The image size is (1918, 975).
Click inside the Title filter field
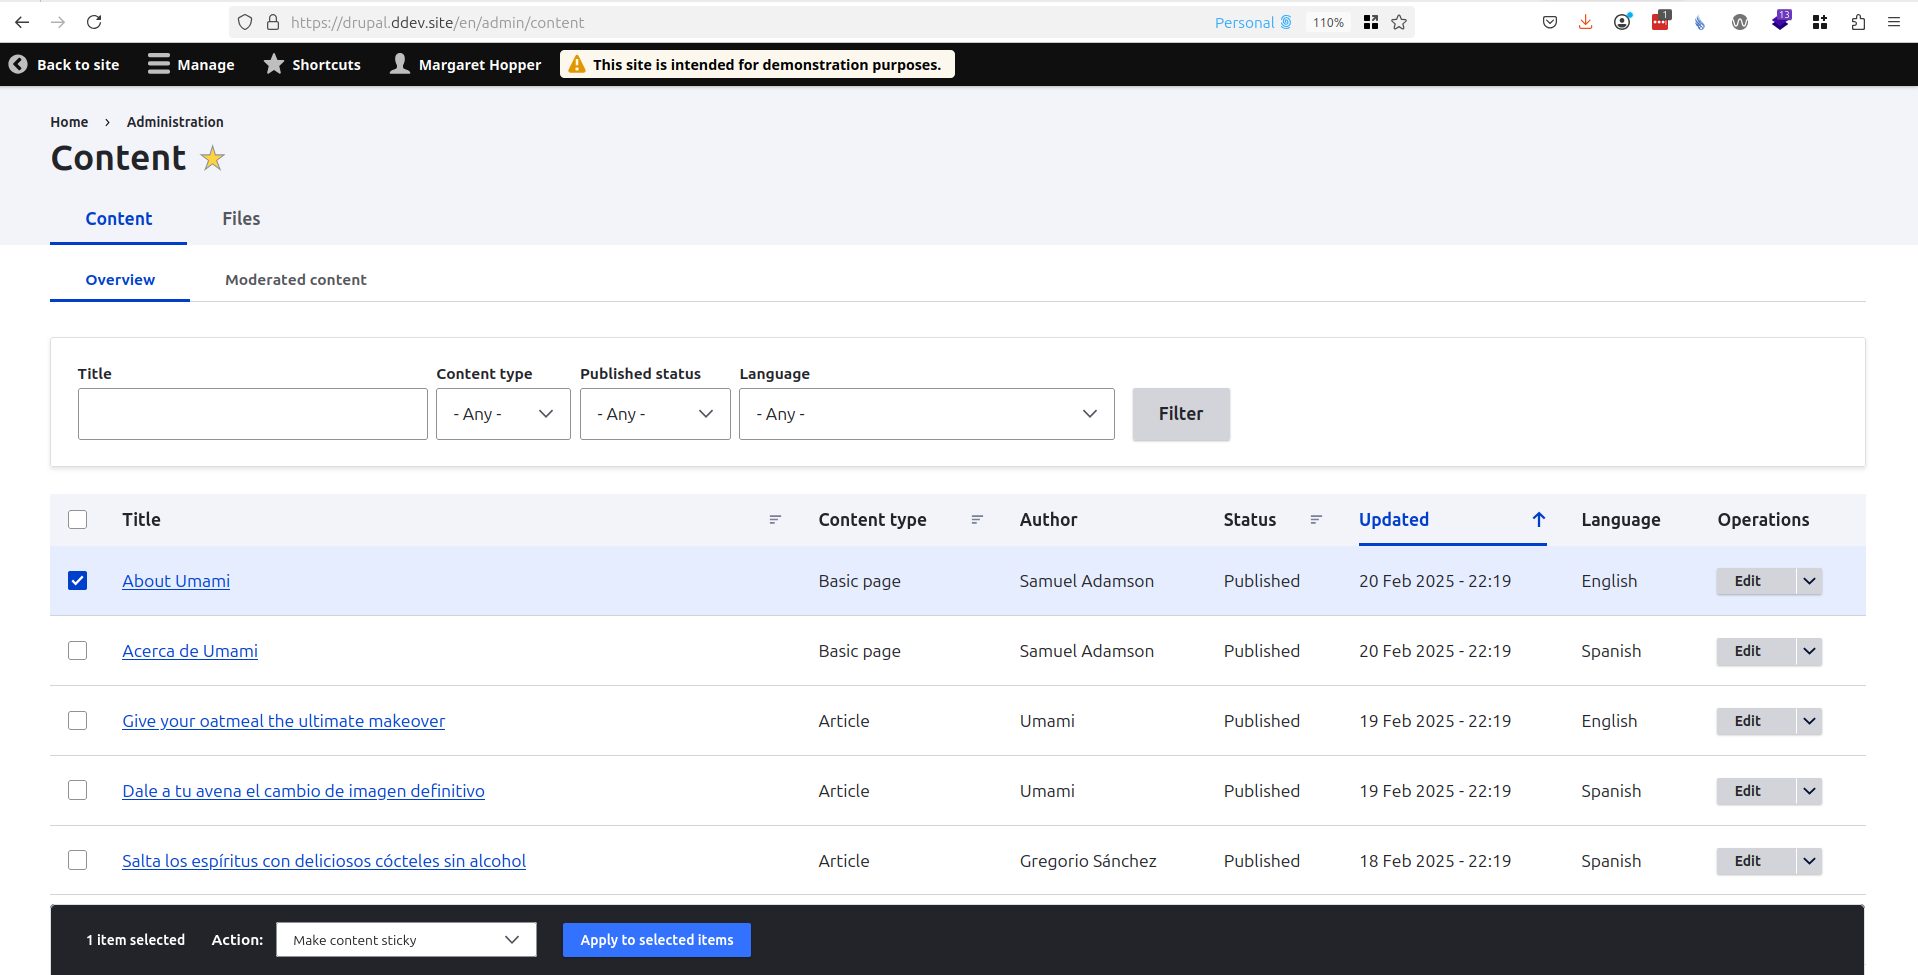(x=252, y=413)
